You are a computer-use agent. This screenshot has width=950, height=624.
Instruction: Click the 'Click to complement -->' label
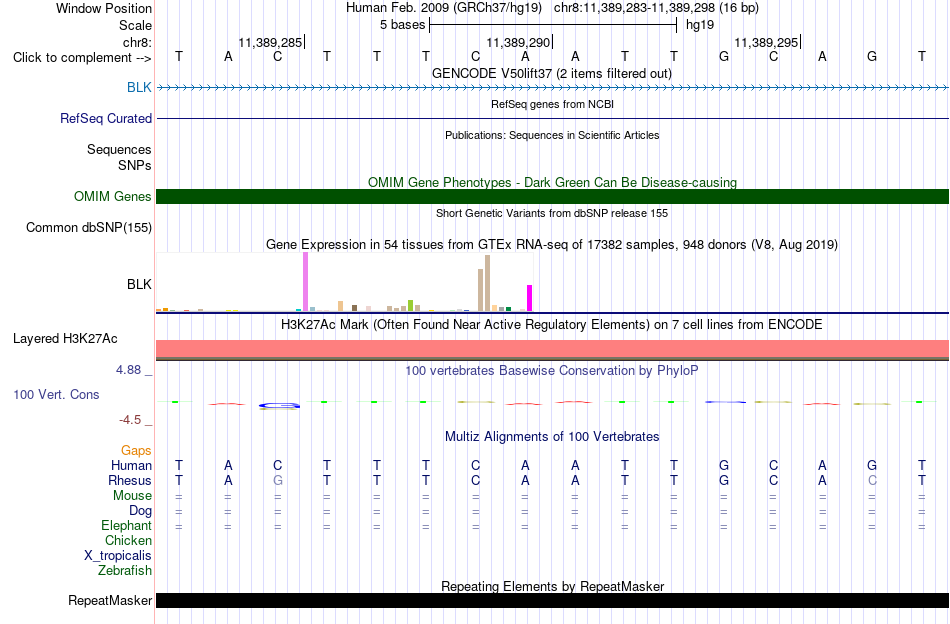(x=82, y=58)
